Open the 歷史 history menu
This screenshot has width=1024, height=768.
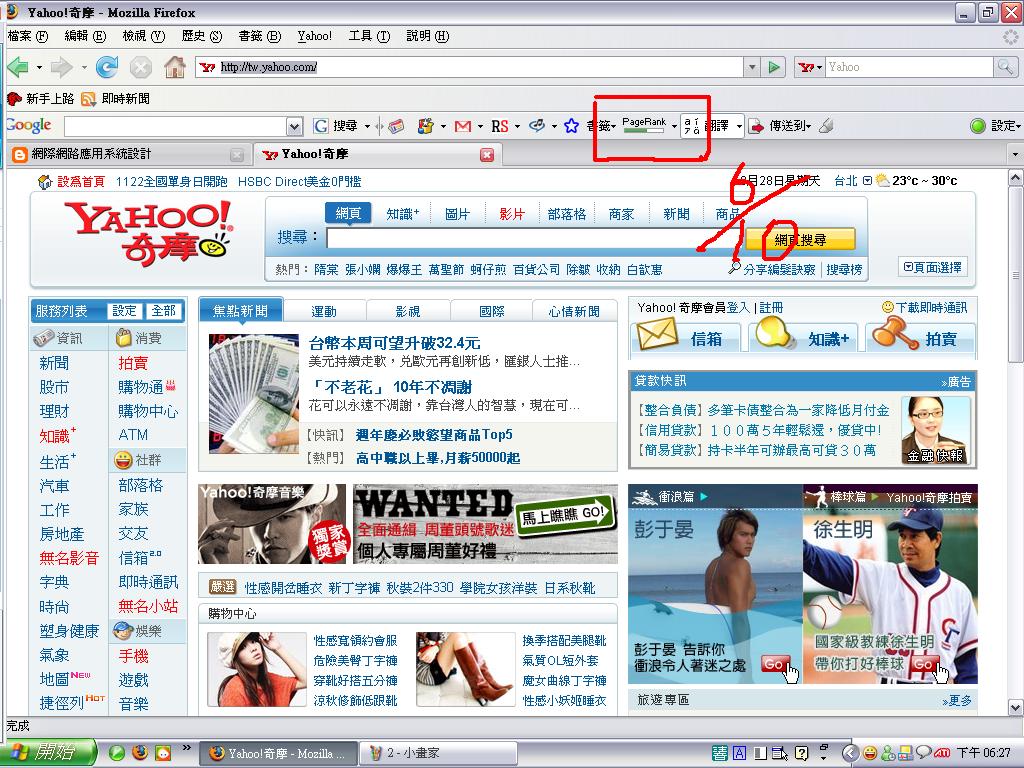(x=202, y=36)
